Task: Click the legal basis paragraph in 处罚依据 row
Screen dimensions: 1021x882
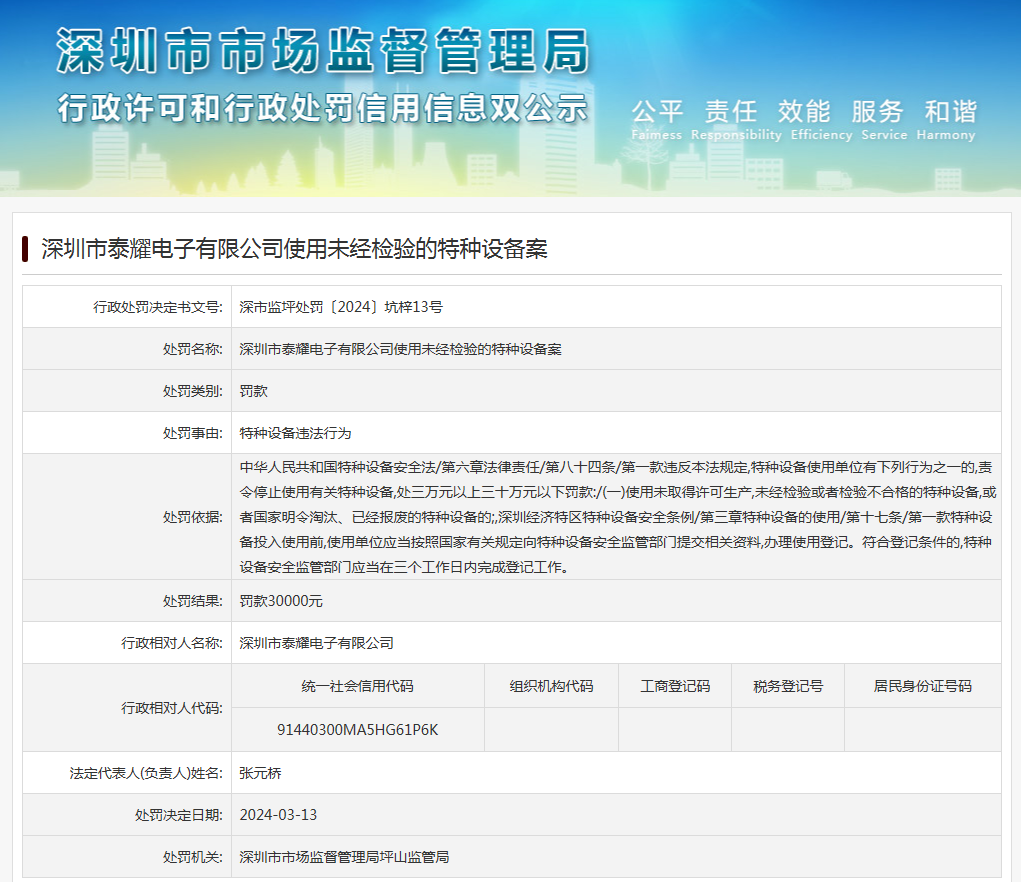Action: [x=617, y=517]
